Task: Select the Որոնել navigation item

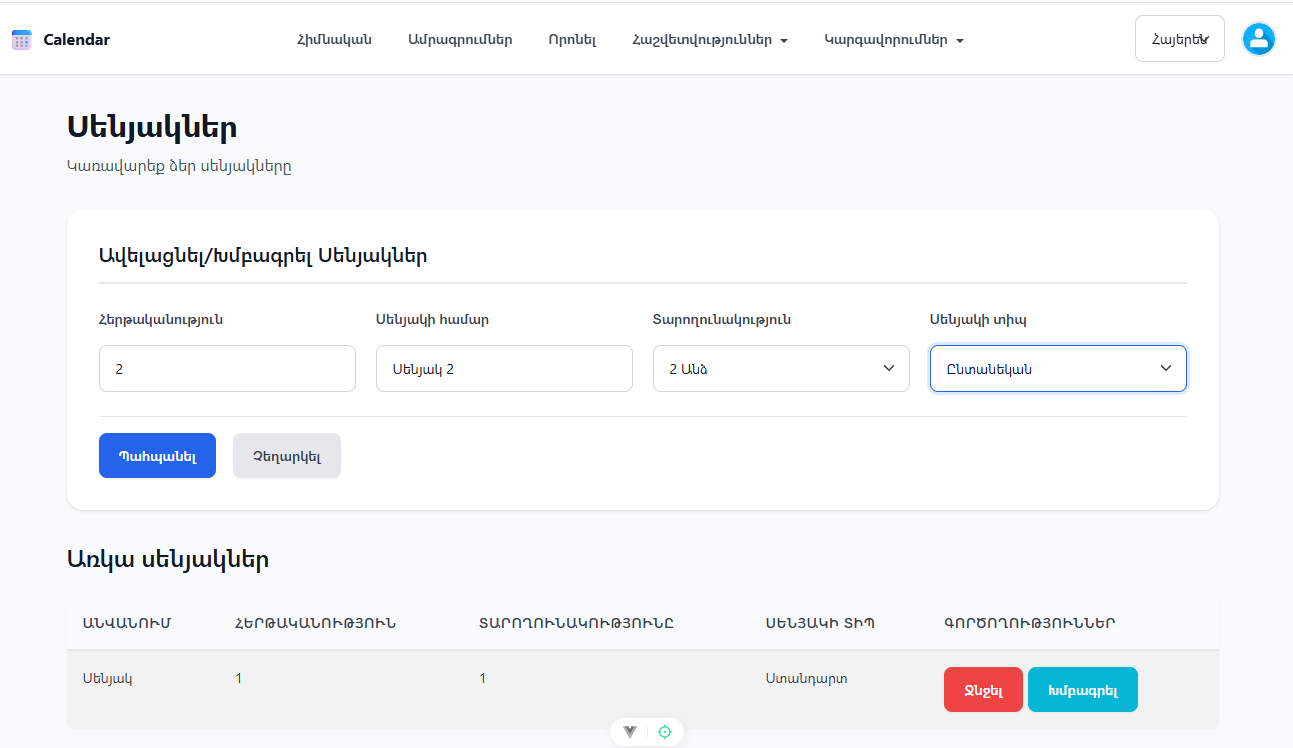Action: click(572, 40)
